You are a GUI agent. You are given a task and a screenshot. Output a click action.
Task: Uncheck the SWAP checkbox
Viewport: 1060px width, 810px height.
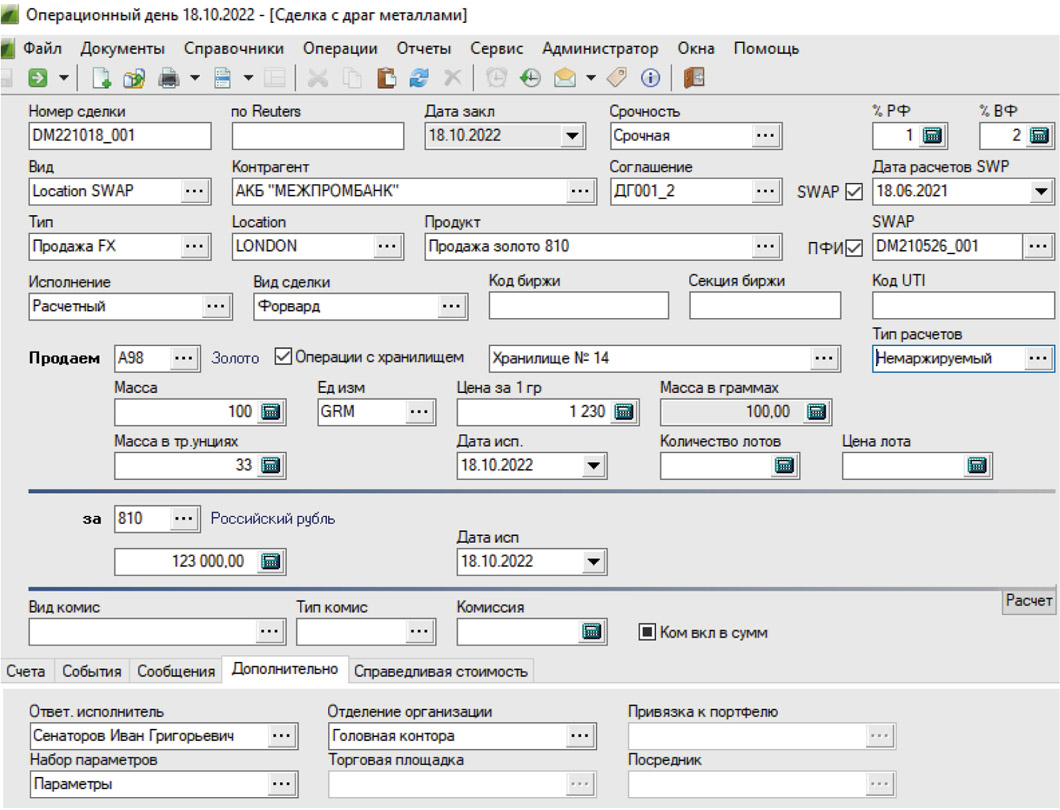tap(854, 191)
